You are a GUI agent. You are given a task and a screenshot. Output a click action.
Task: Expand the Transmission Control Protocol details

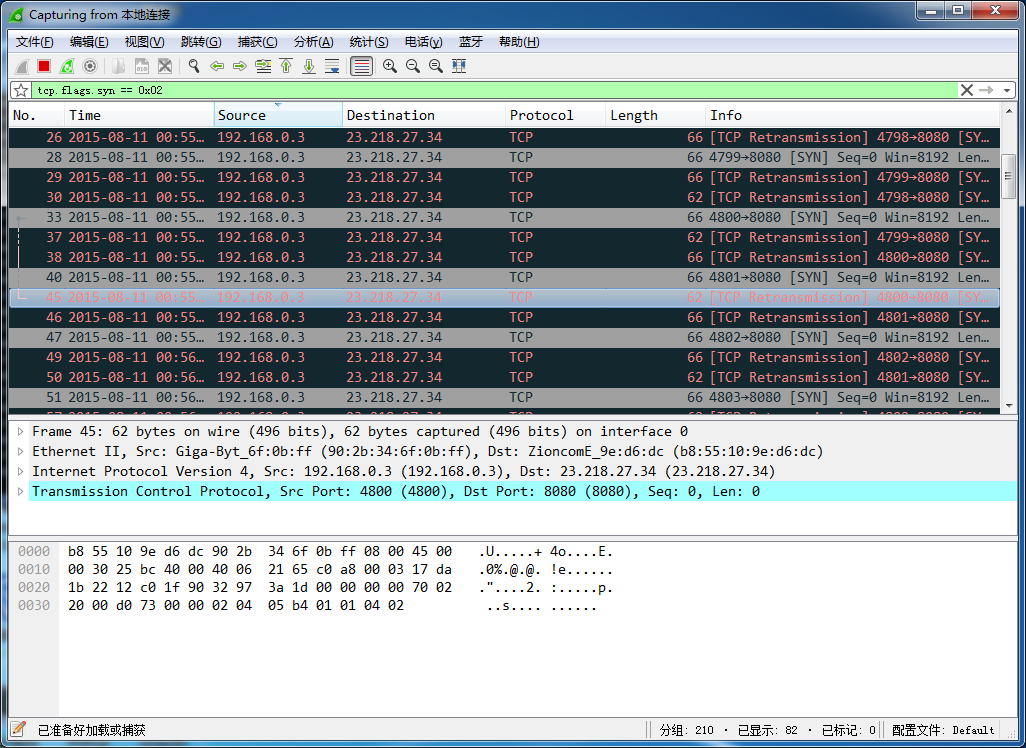point(21,492)
